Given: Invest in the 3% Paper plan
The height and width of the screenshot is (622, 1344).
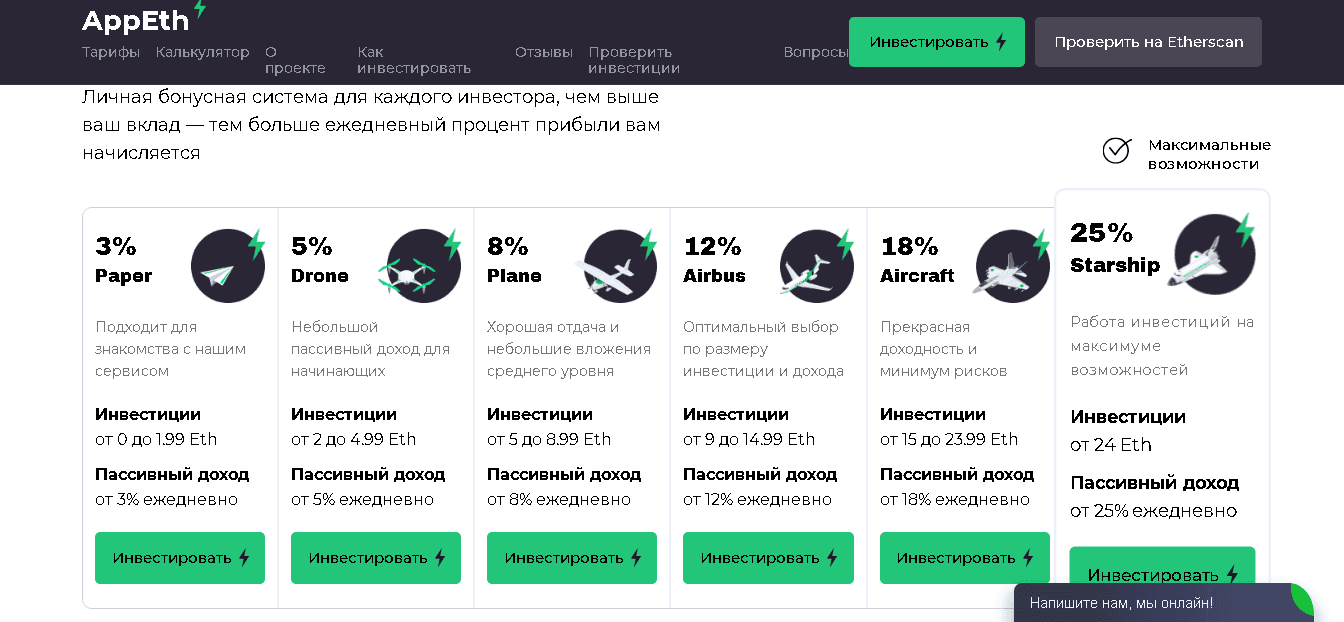Looking at the screenshot, I should tap(180, 558).
